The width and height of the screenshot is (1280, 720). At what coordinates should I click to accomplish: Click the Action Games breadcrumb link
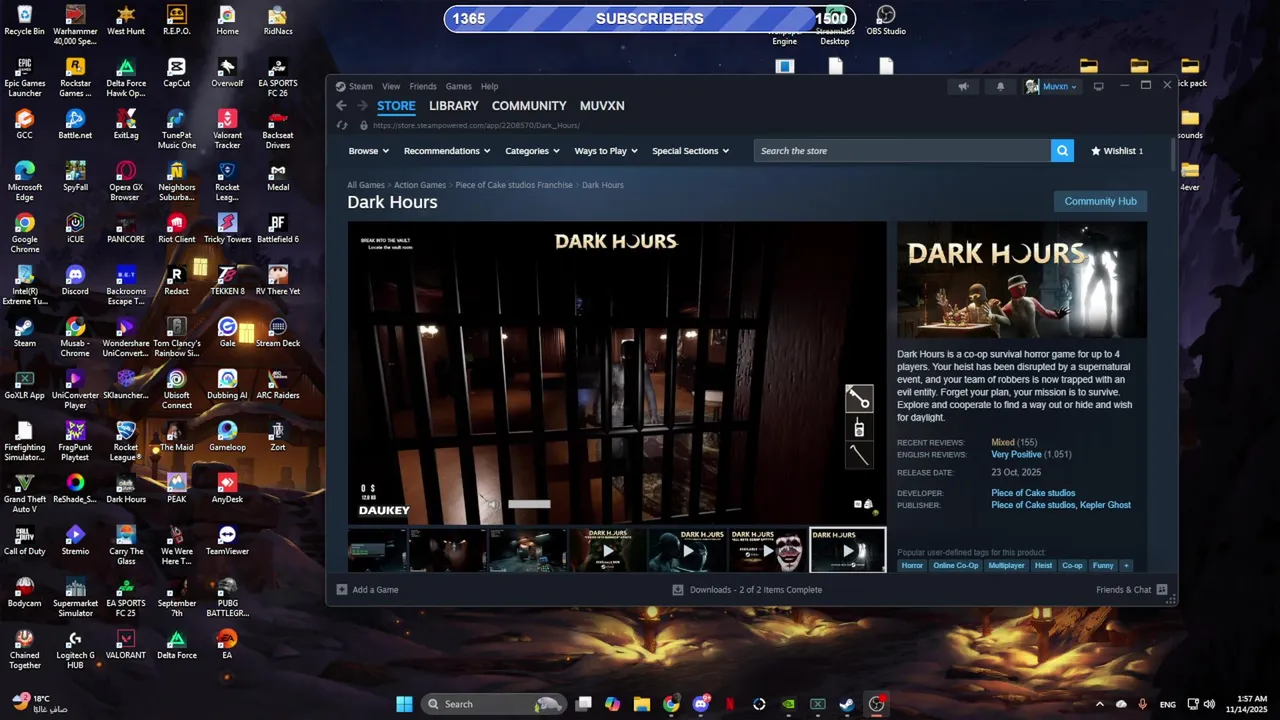420,185
